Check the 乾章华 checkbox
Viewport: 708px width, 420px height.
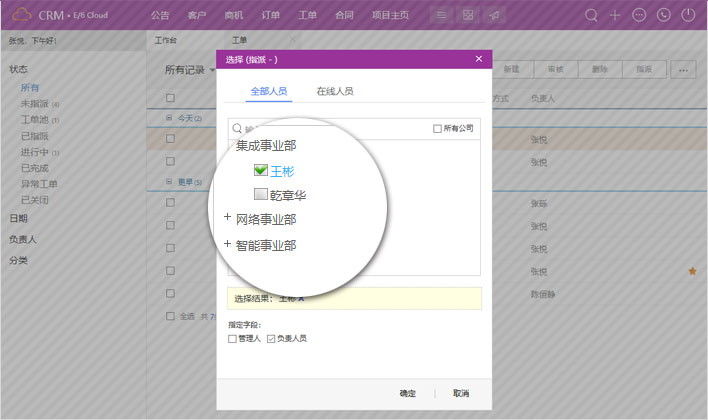tap(261, 195)
